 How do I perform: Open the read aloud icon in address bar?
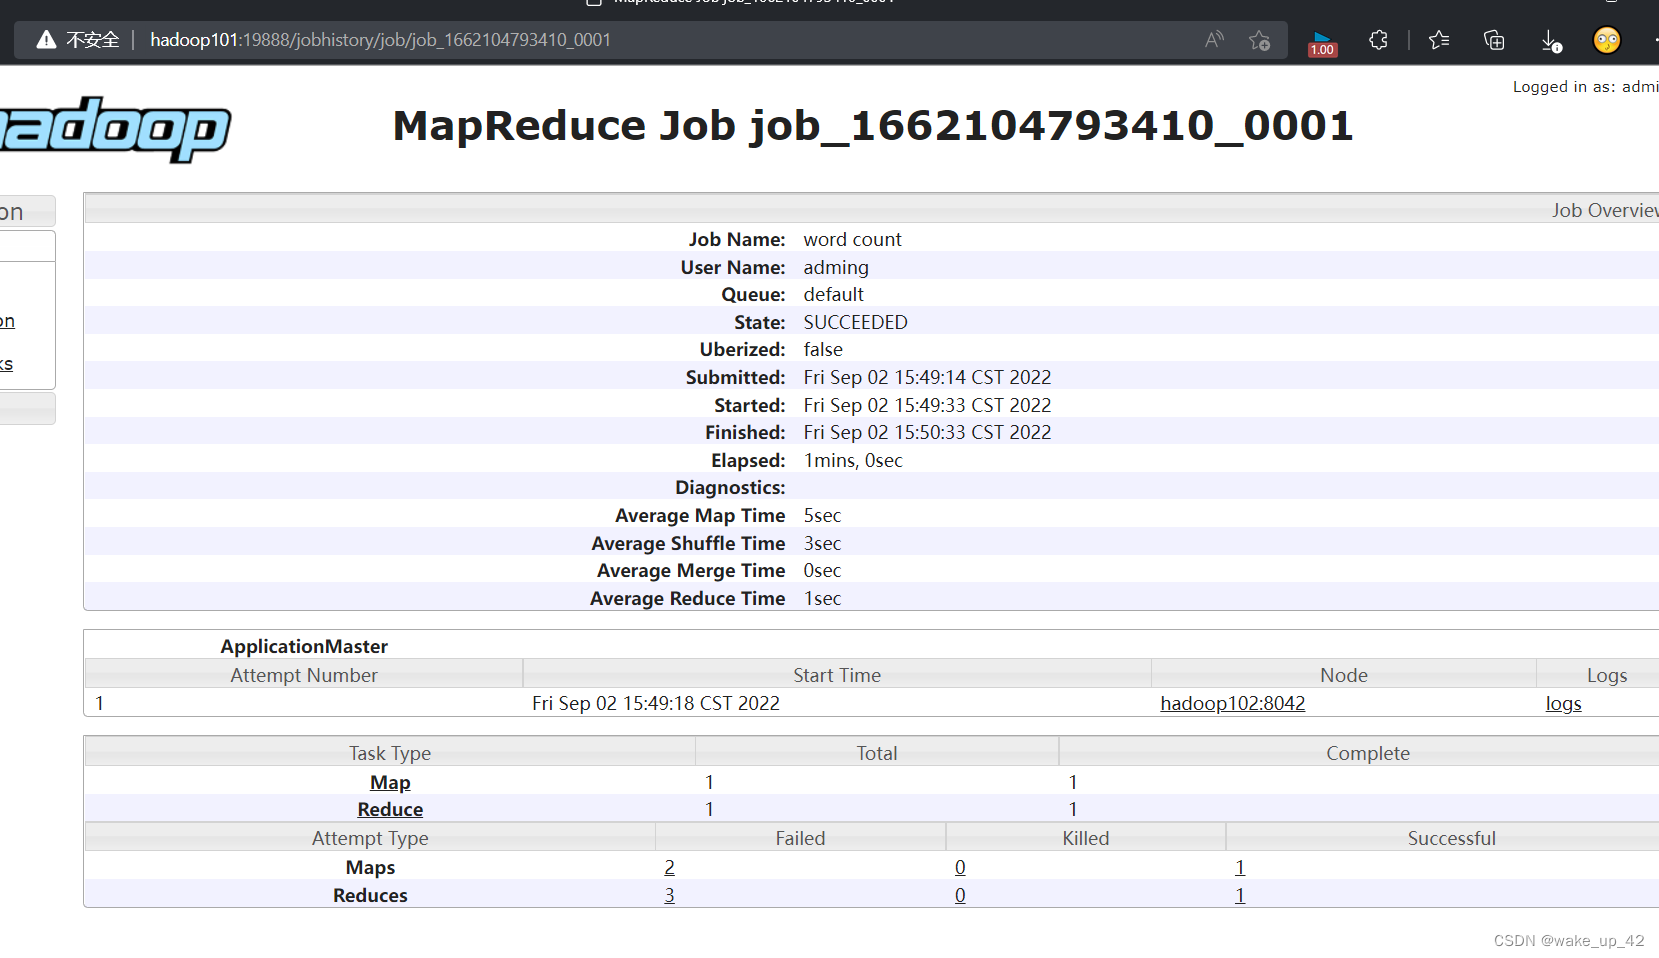click(x=1214, y=40)
